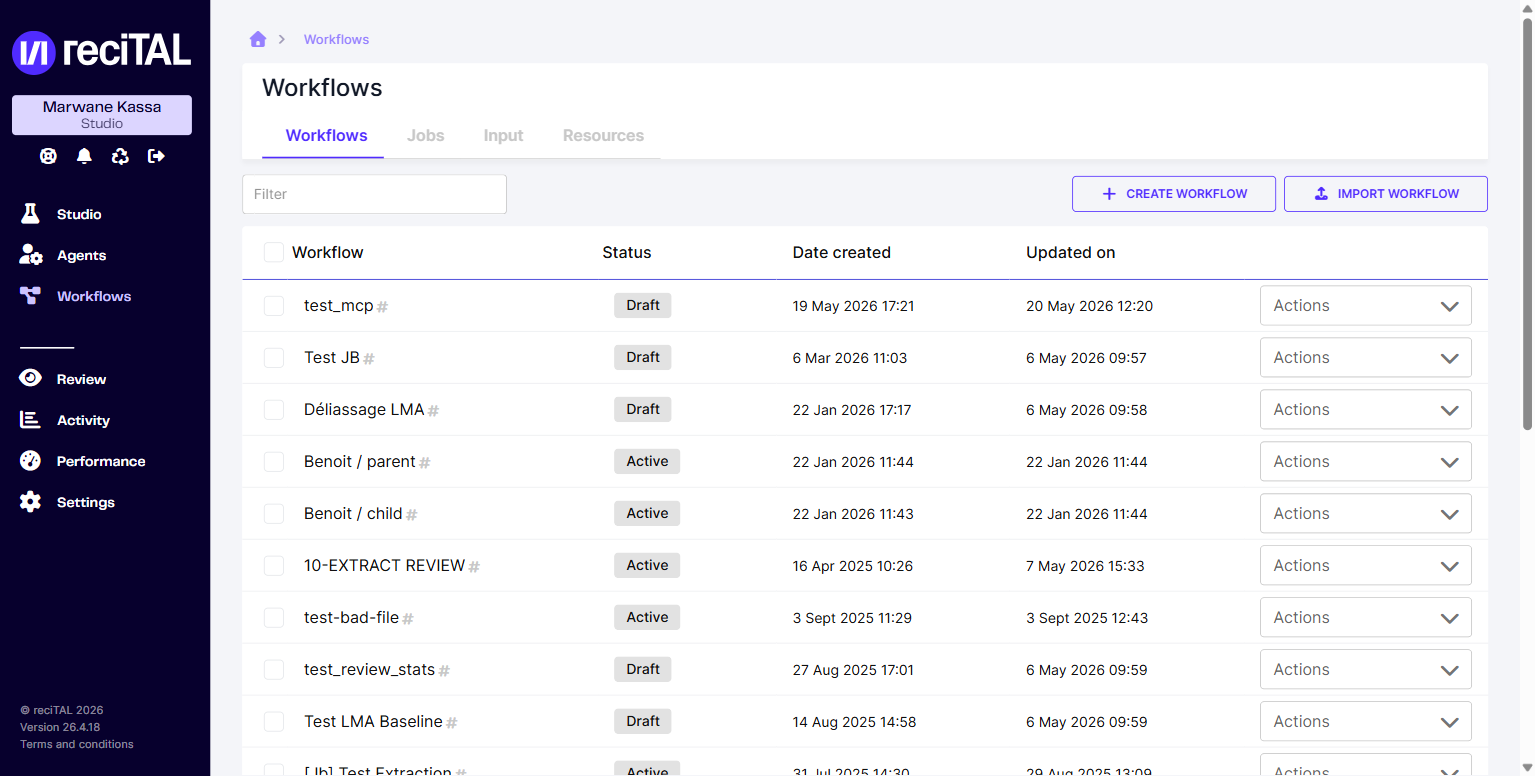This screenshot has width=1535, height=776.
Task: Open Settings with the gear icon
Action: point(30,502)
